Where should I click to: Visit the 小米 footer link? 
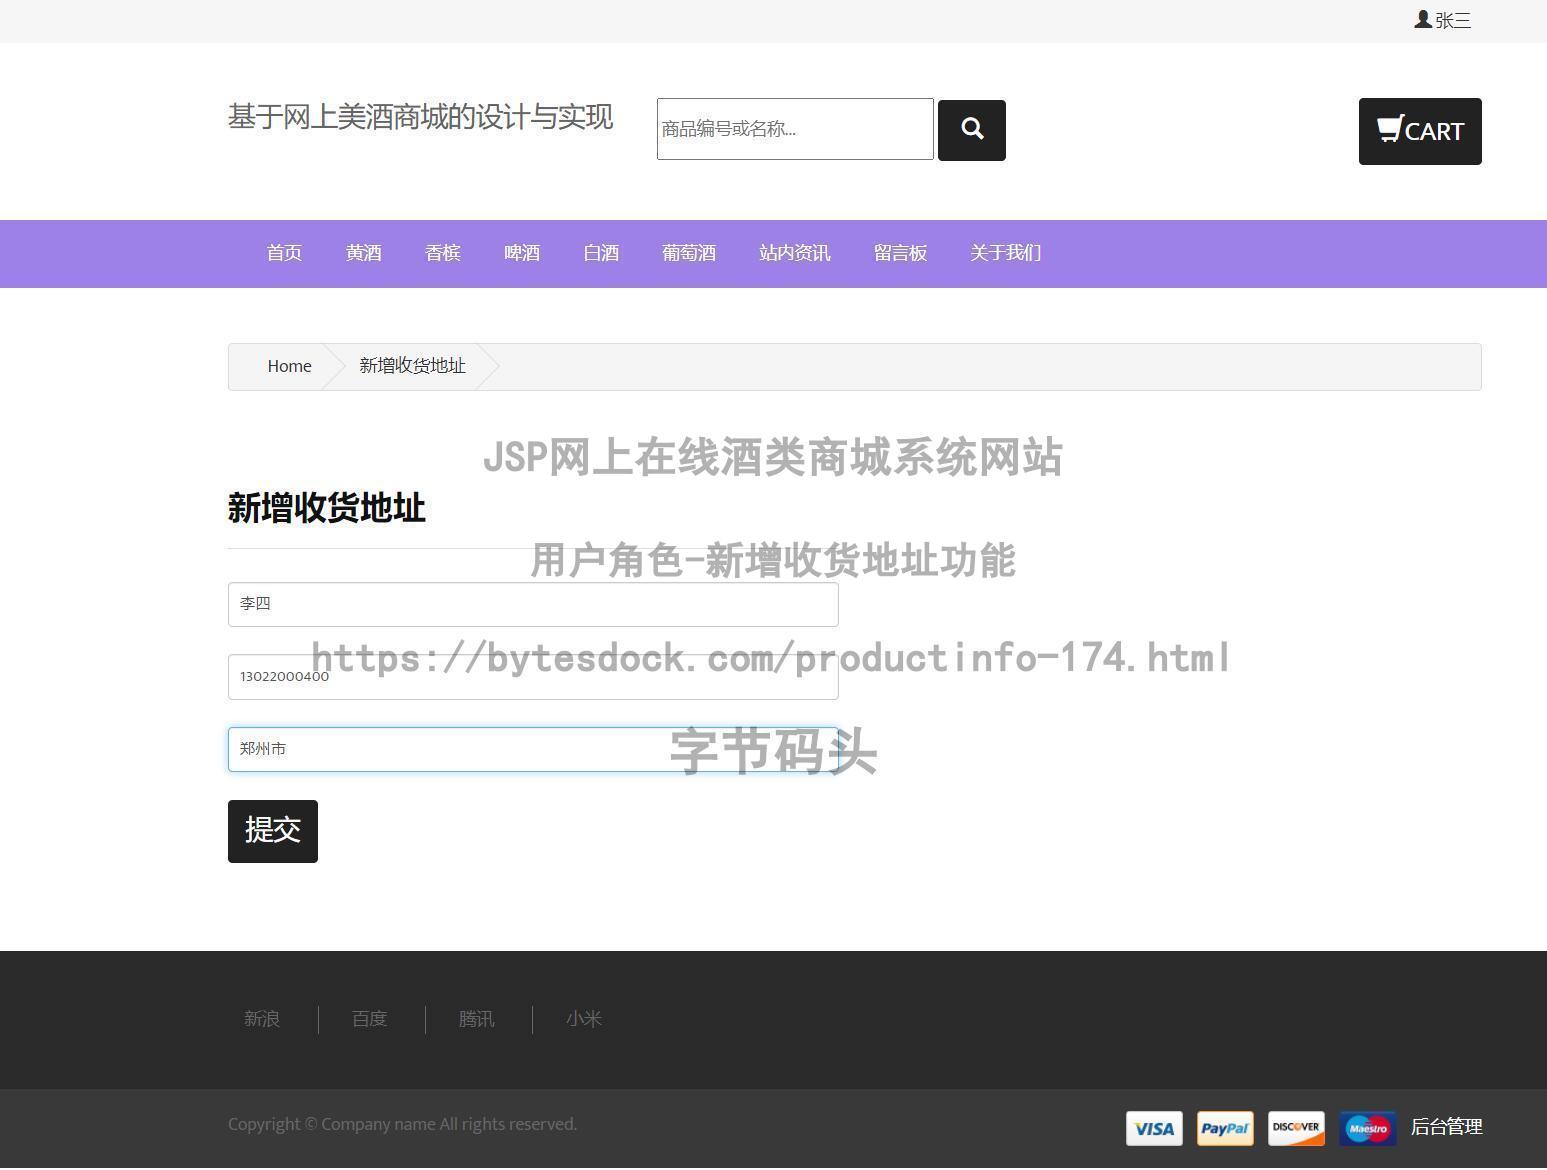click(584, 1019)
